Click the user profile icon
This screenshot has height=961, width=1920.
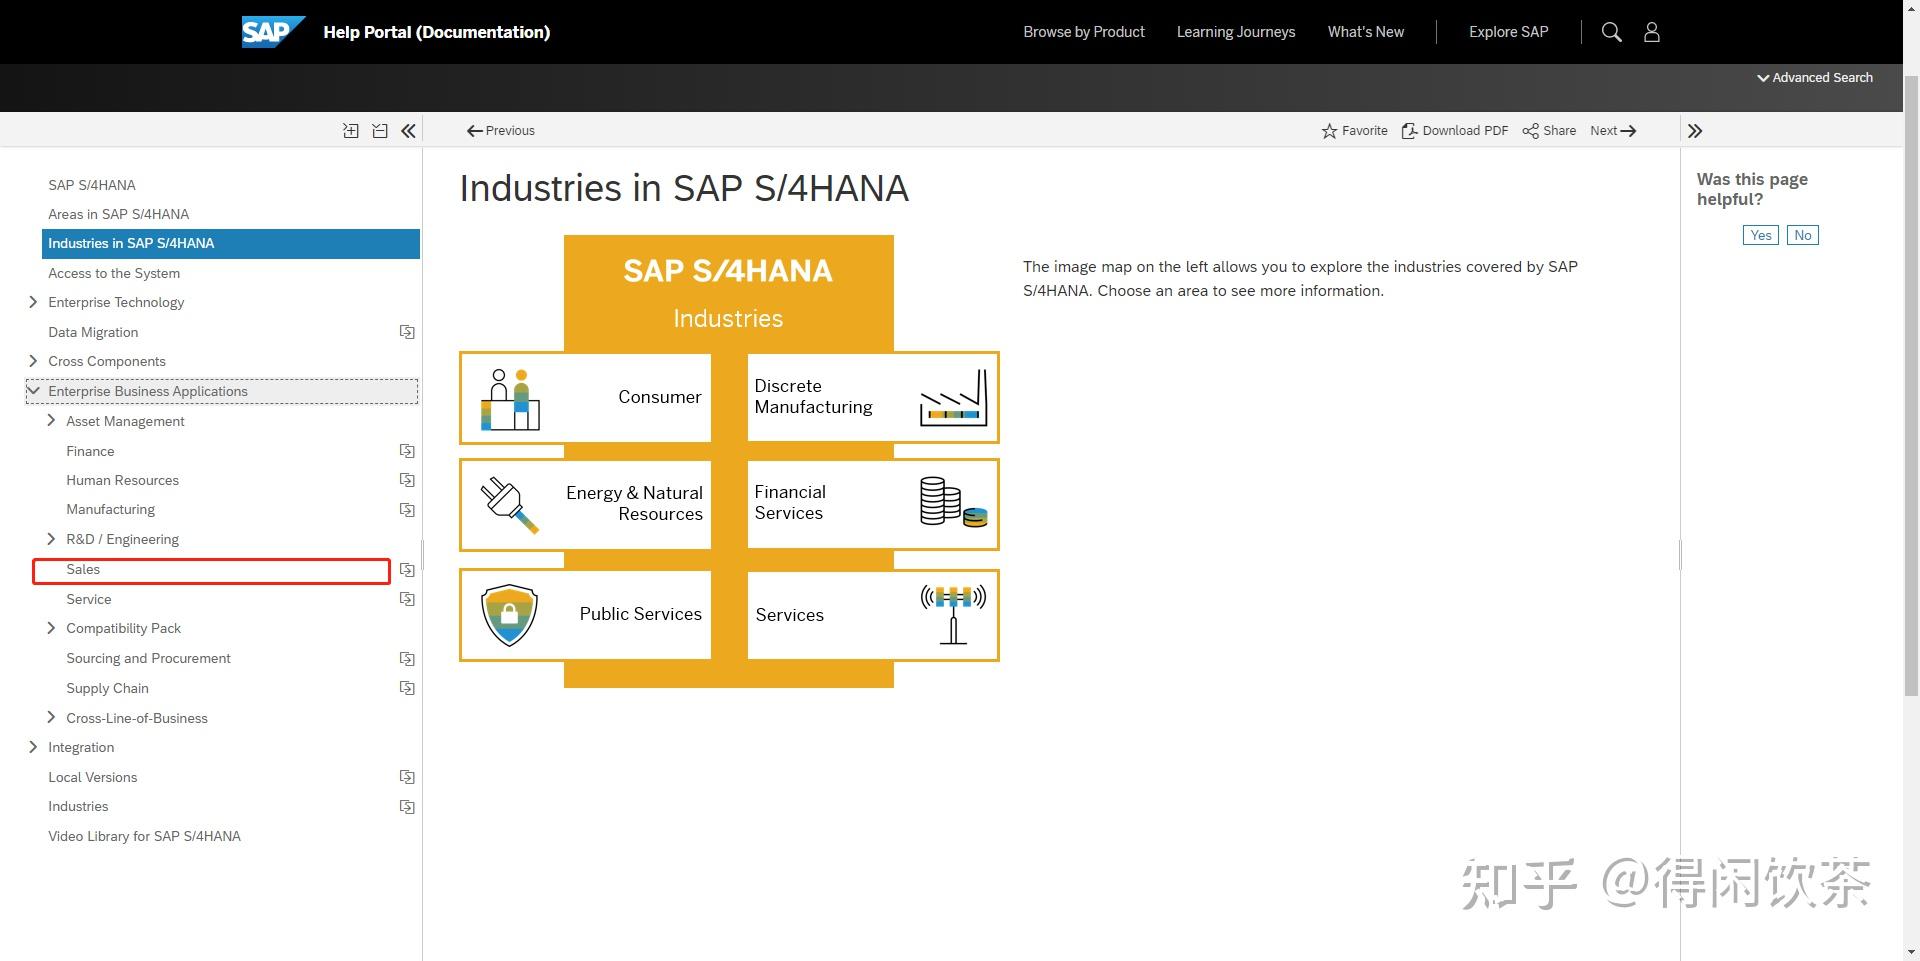click(1651, 31)
